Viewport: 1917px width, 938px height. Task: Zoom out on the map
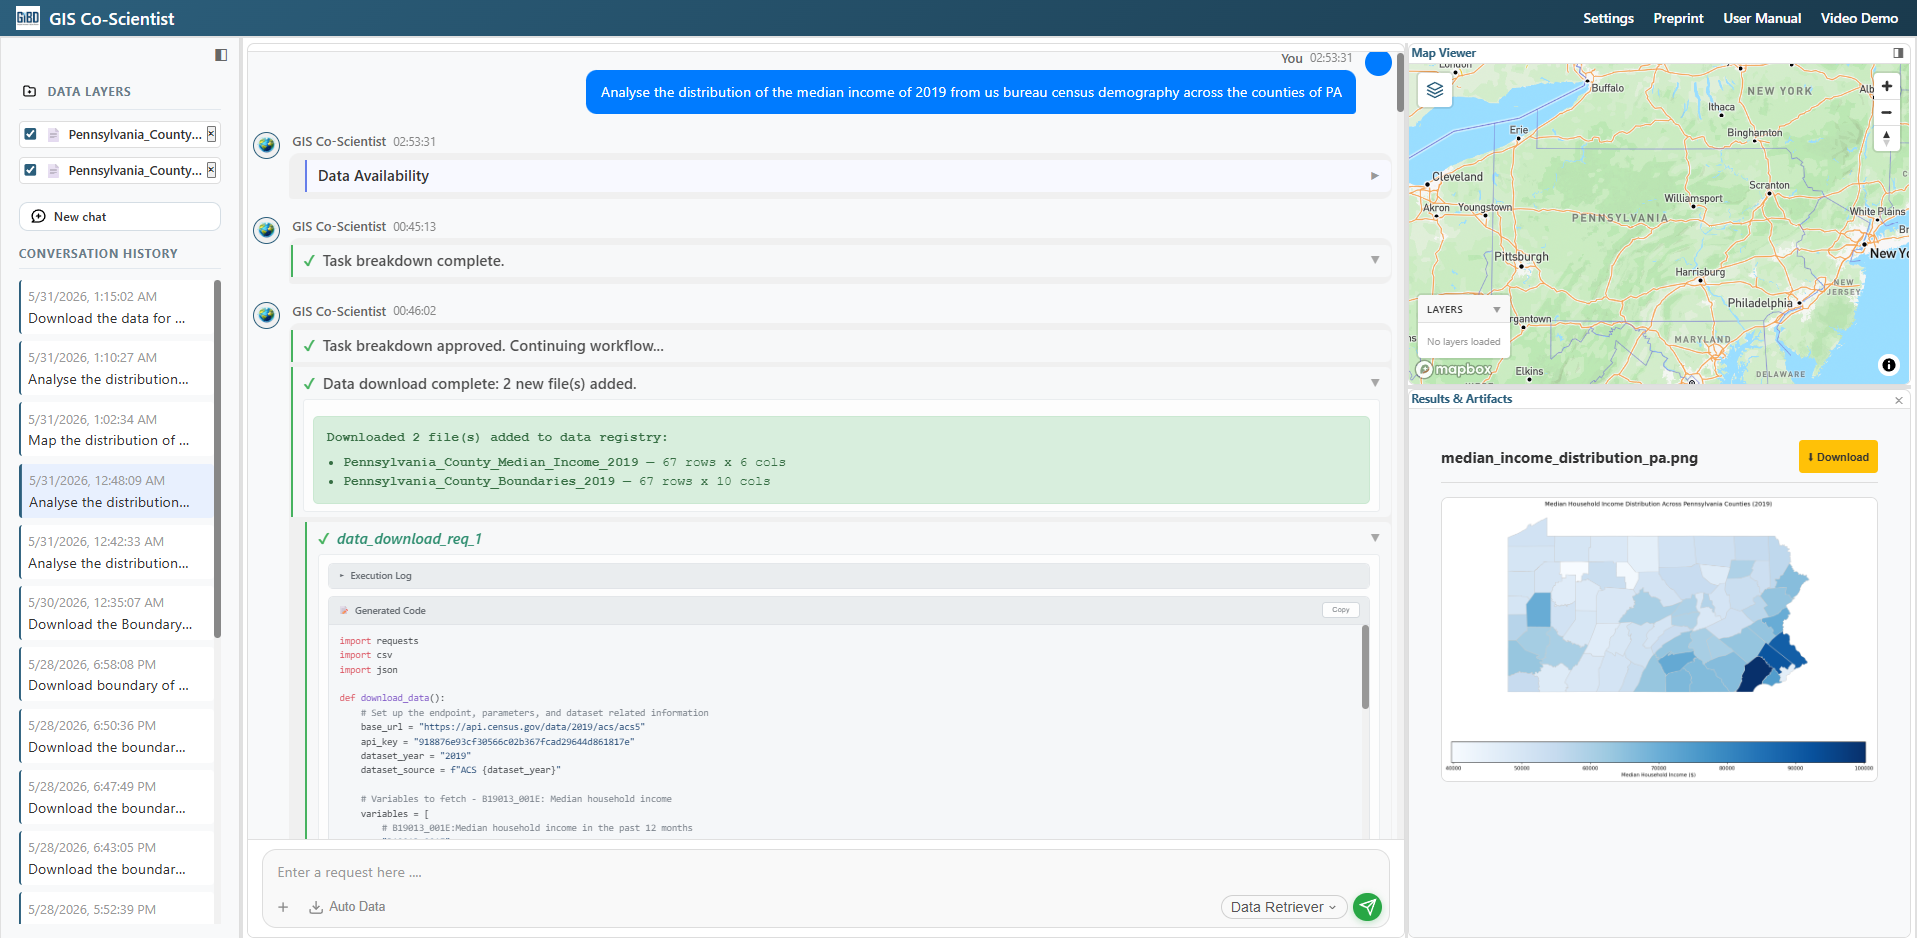coord(1886,112)
